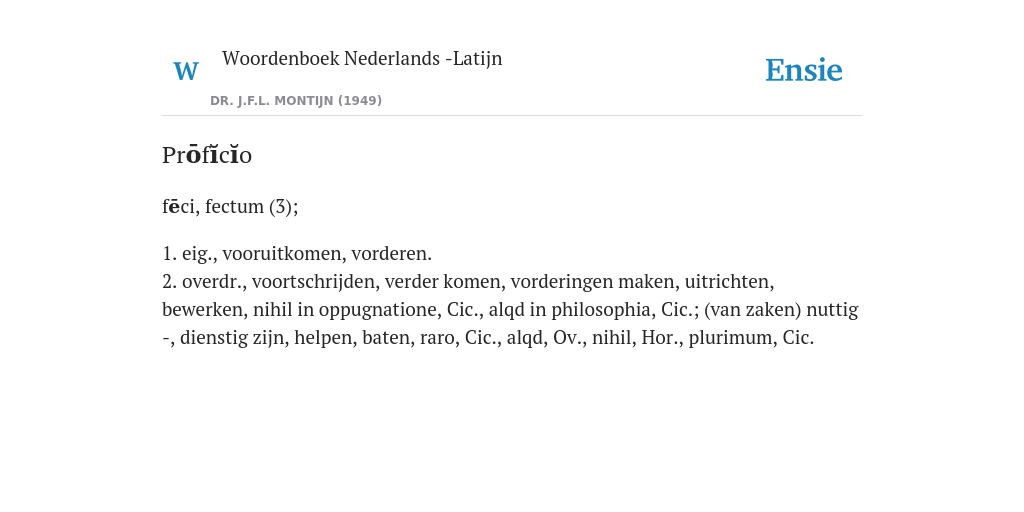The height and width of the screenshot is (512, 1024).
Task: Click the blue W dictionary icon
Action: (x=186, y=71)
